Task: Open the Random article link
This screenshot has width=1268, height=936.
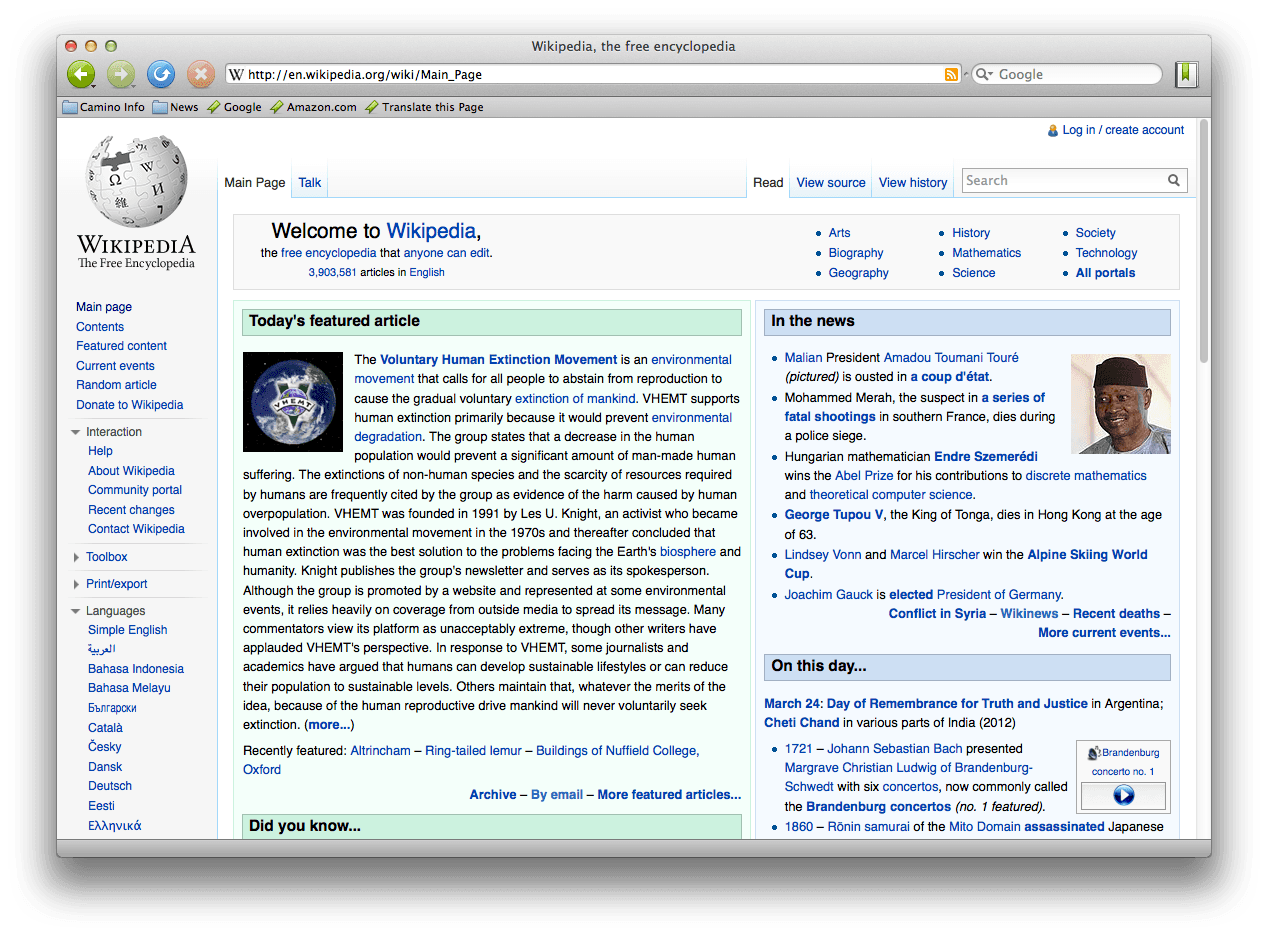Action: click(116, 385)
